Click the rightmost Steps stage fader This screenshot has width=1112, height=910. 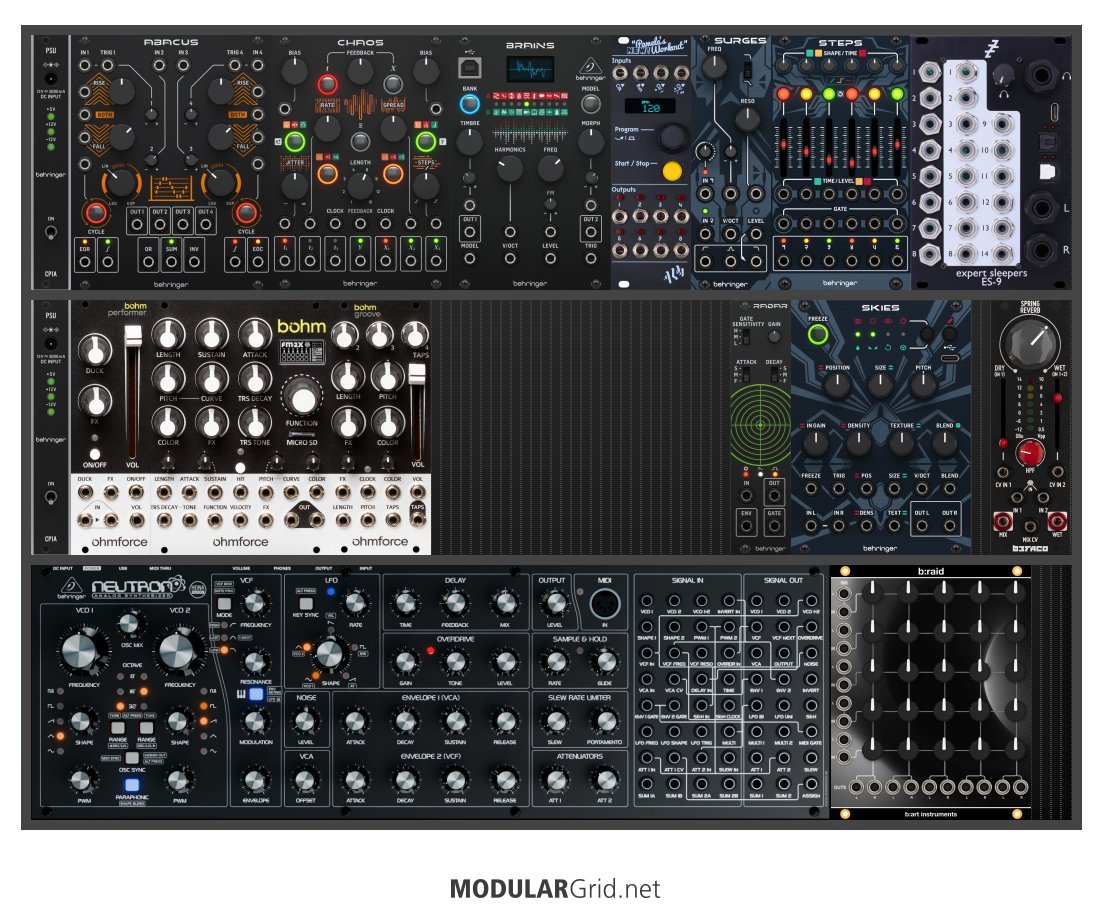tap(897, 148)
